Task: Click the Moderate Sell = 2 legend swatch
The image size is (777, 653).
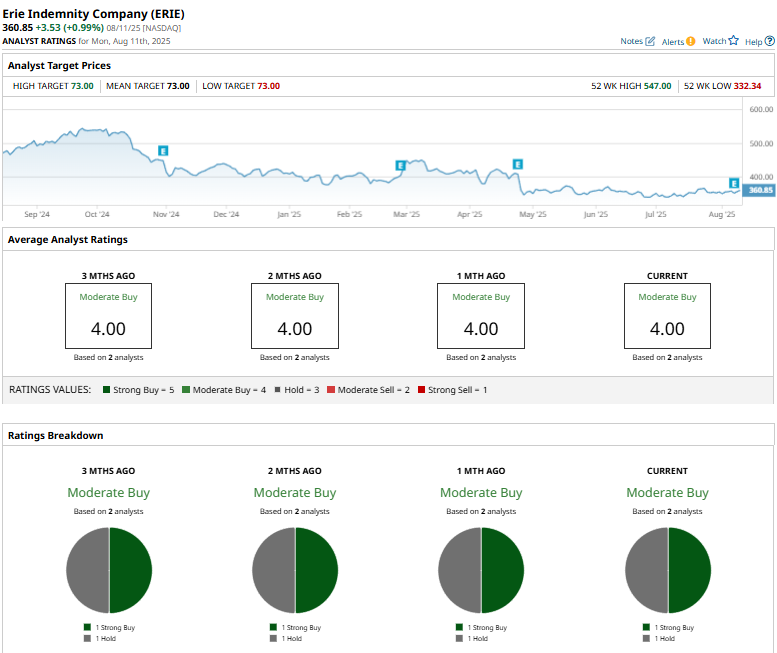Action: (x=331, y=389)
